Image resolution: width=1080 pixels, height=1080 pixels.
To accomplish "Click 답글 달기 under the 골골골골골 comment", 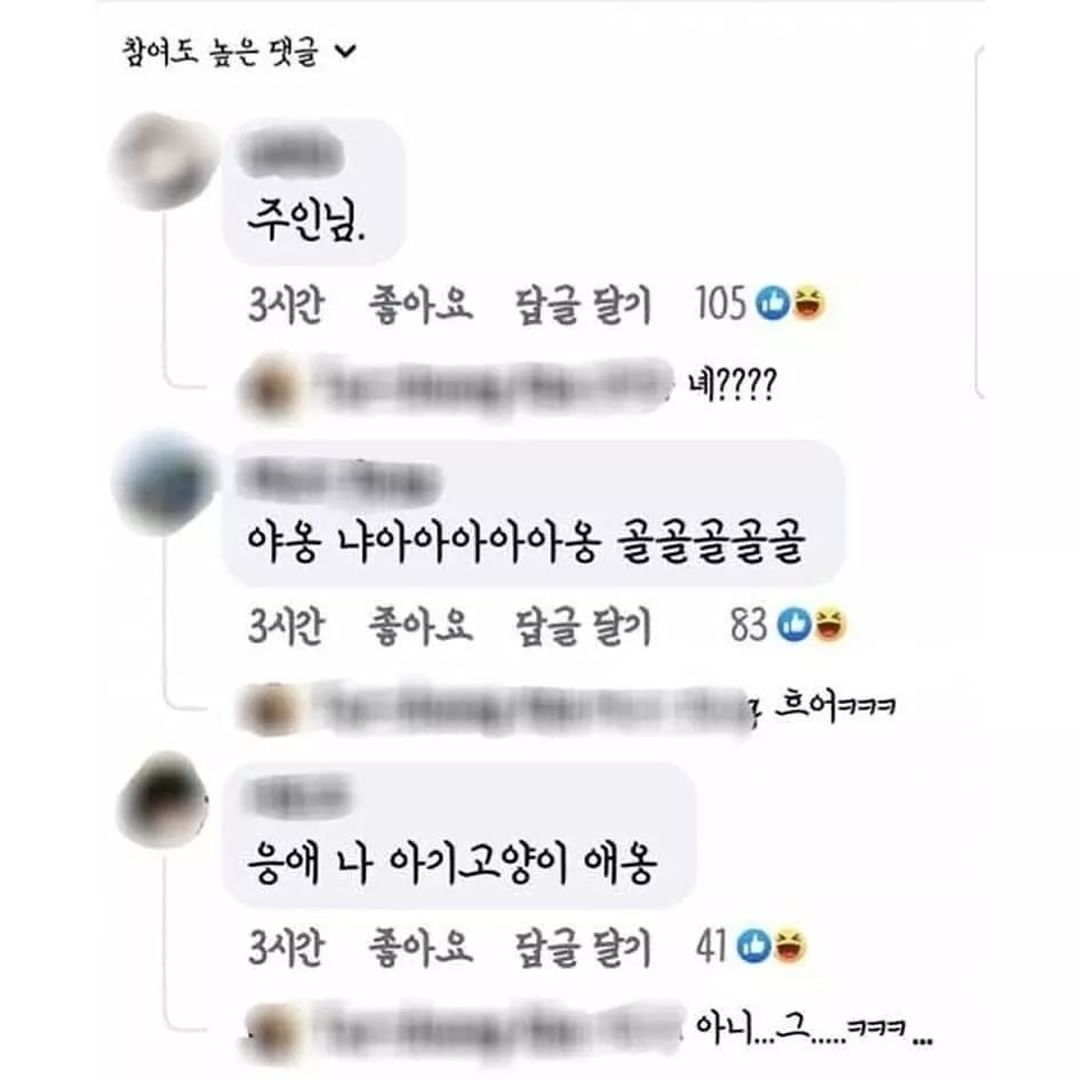I will tap(583, 626).
